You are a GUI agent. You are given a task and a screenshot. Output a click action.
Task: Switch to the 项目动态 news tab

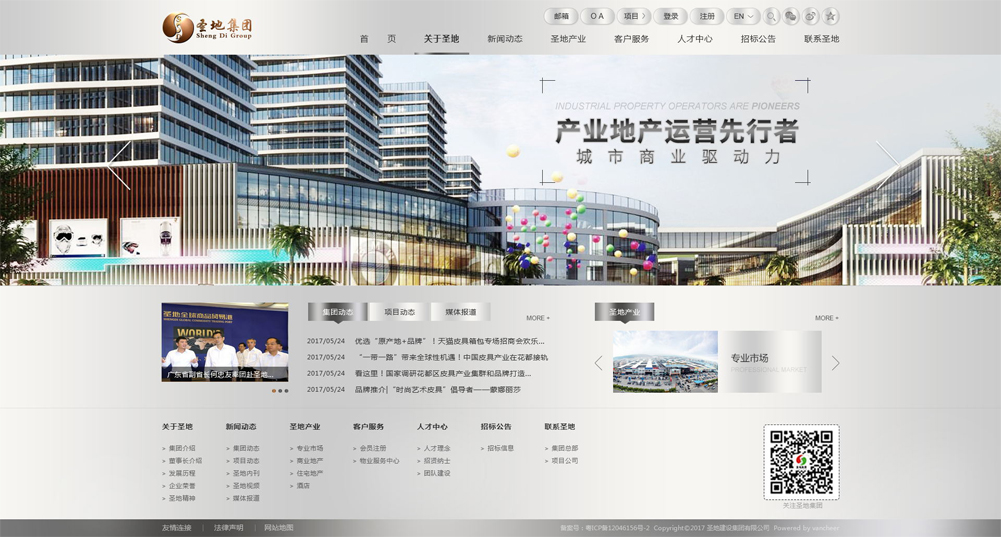point(399,312)
